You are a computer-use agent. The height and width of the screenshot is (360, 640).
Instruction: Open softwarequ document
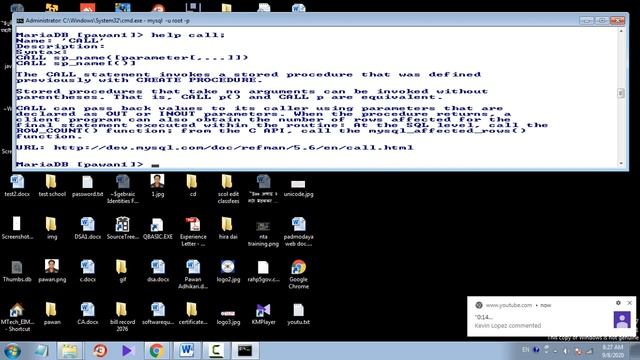click(x=158, y=313)
